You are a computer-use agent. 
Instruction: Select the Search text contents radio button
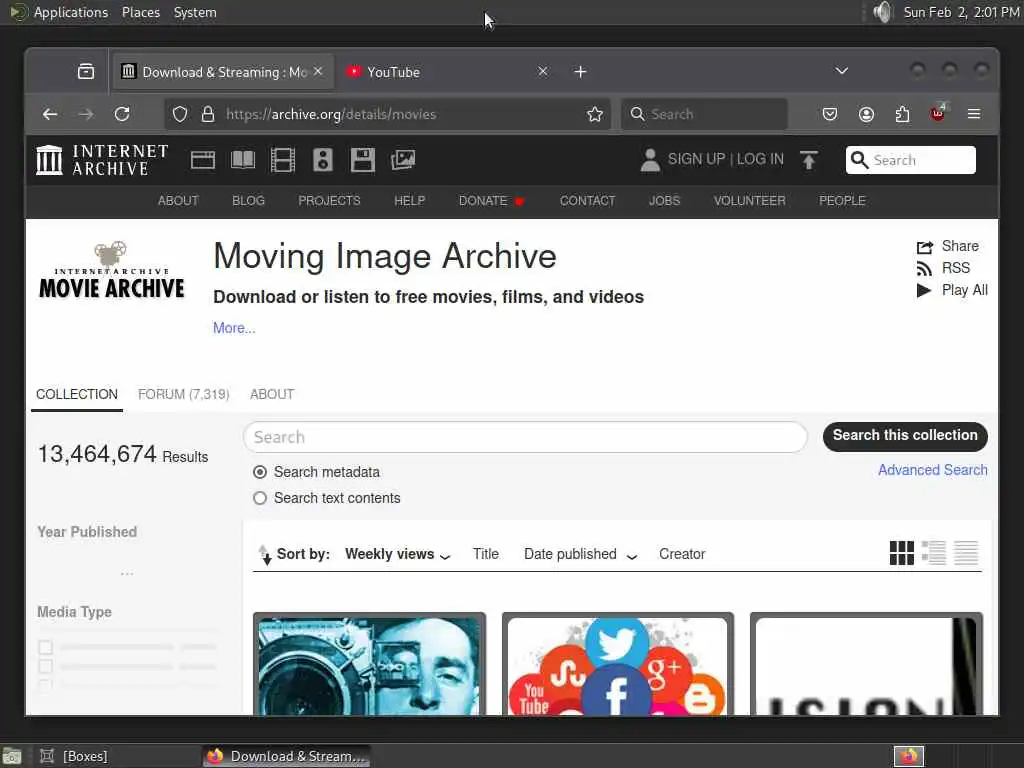260,498
